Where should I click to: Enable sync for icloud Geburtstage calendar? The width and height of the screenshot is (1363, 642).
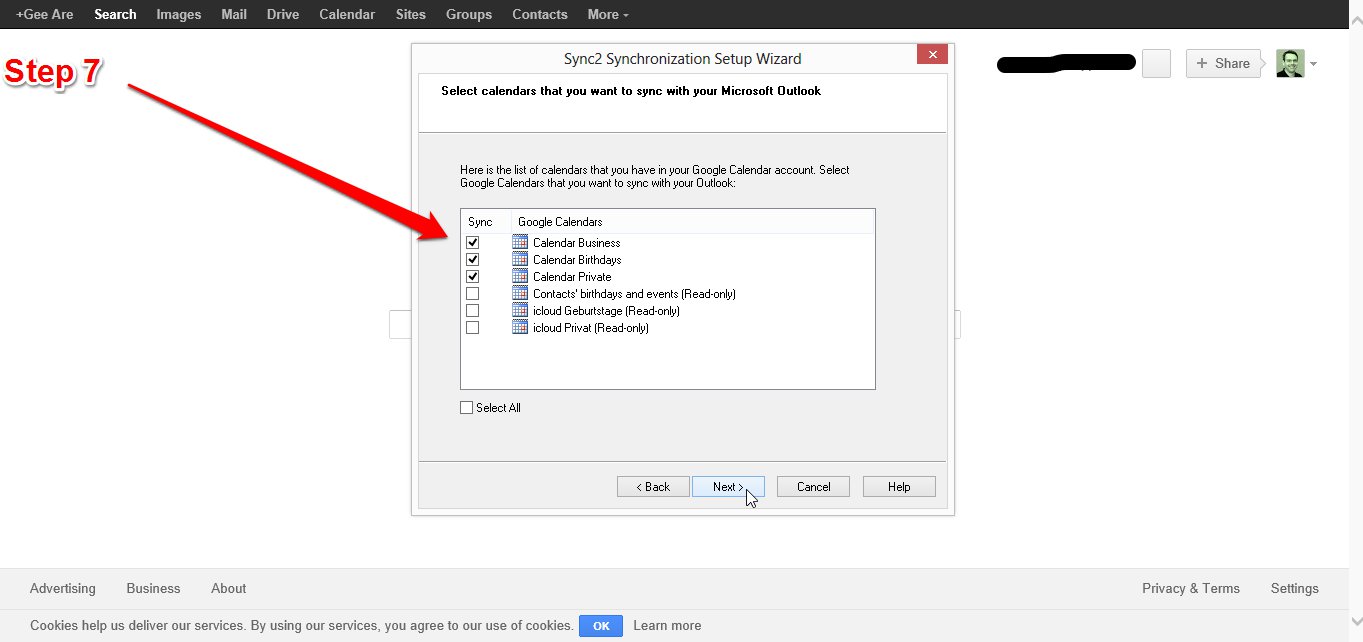pyautogui.click(x=473, y=311)
